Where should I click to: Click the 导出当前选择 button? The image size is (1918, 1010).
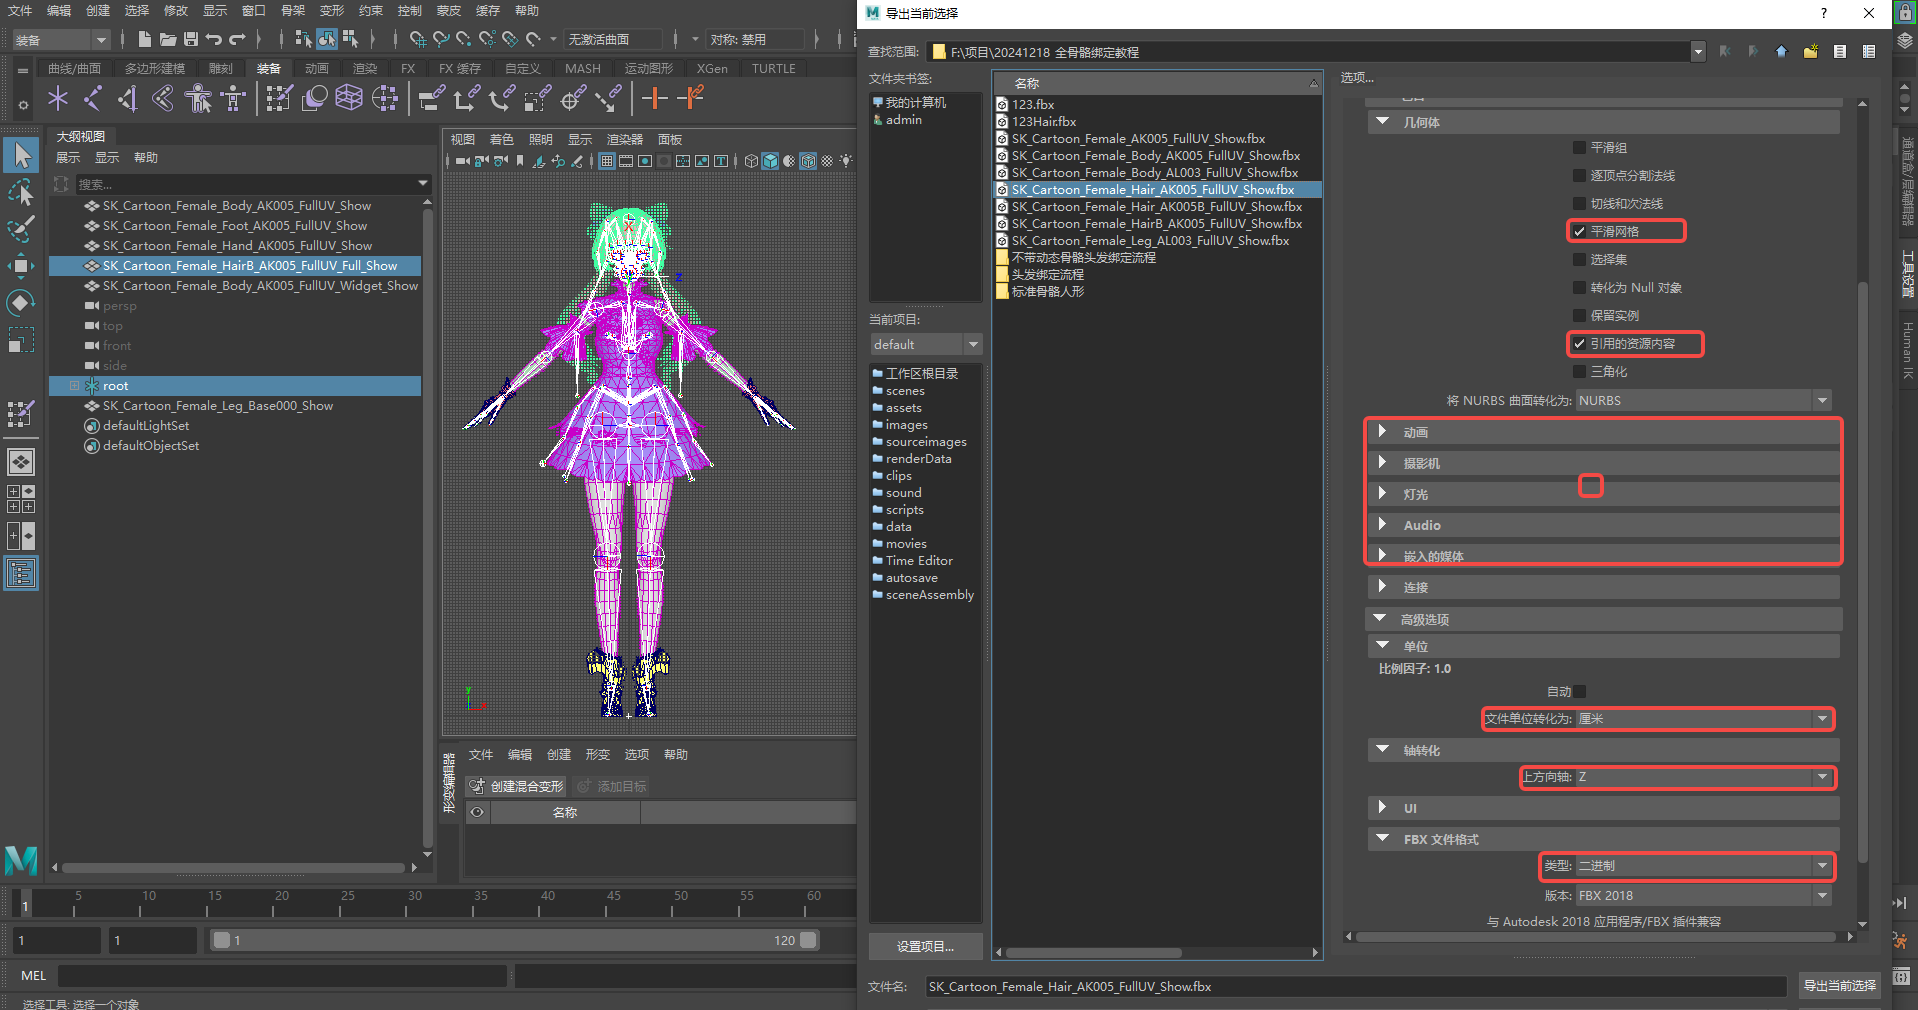[1840, 986]
